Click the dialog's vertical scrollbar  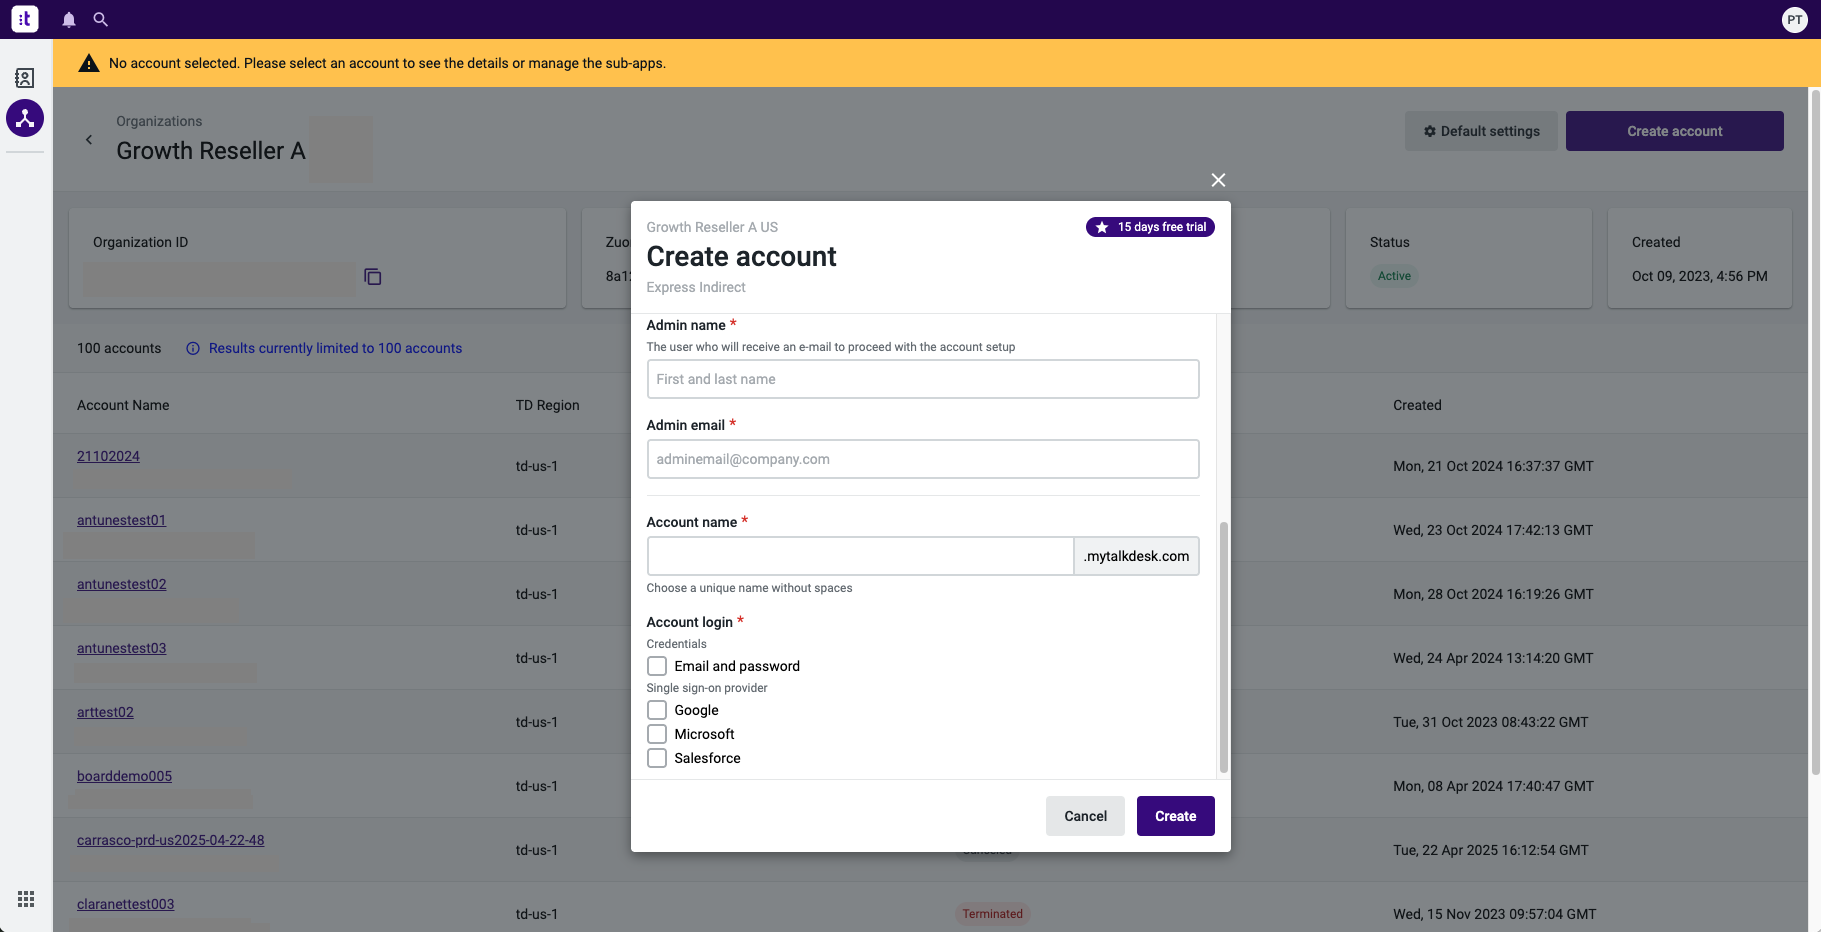[1223, 647]
